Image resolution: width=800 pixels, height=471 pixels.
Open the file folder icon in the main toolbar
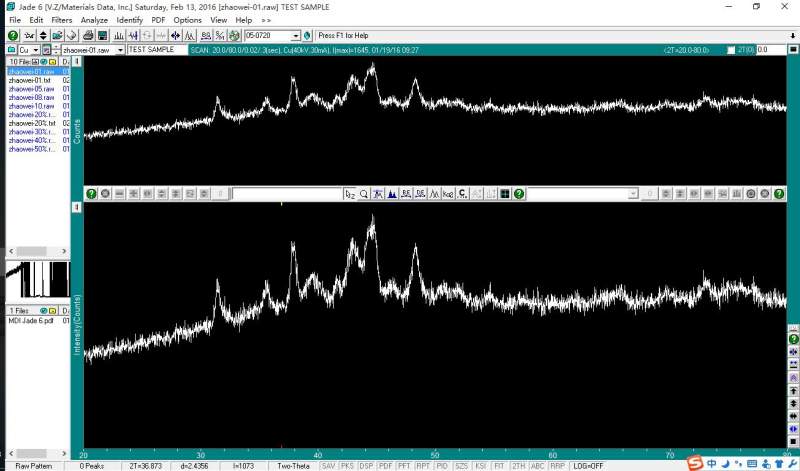click(58, 36)
